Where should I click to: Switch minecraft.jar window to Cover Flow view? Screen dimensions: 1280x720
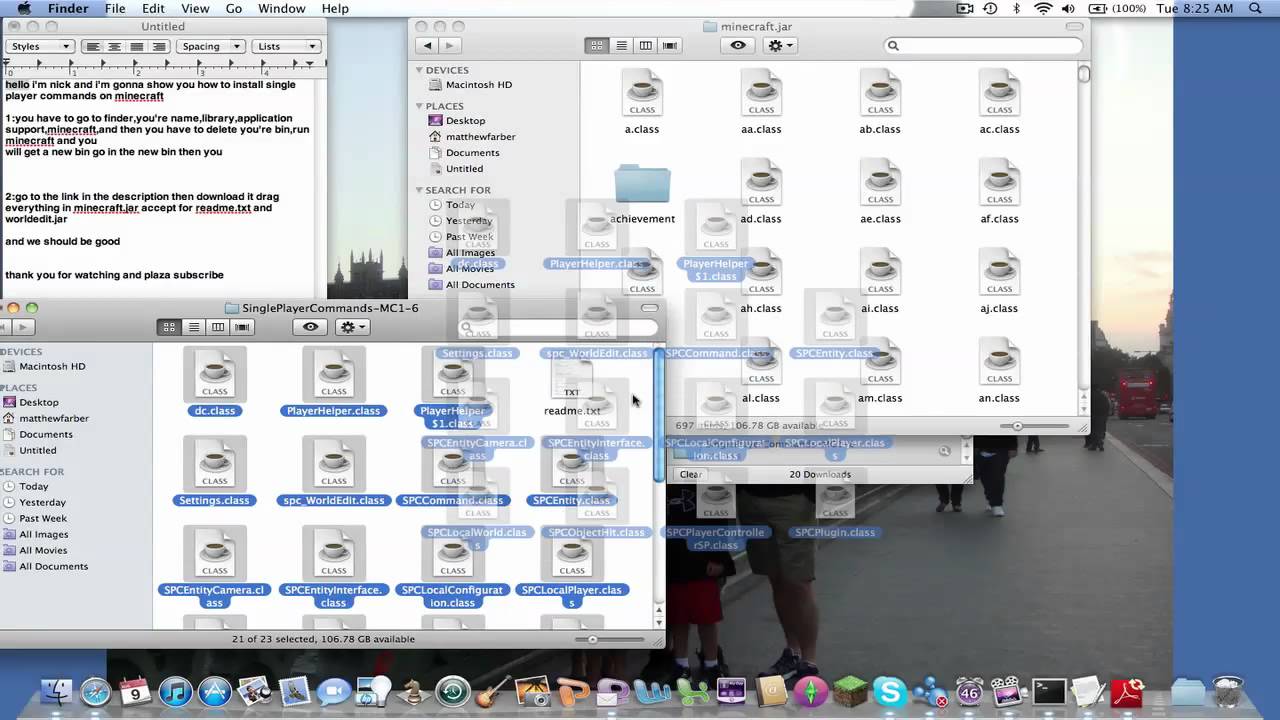click(x=670, y=45)
